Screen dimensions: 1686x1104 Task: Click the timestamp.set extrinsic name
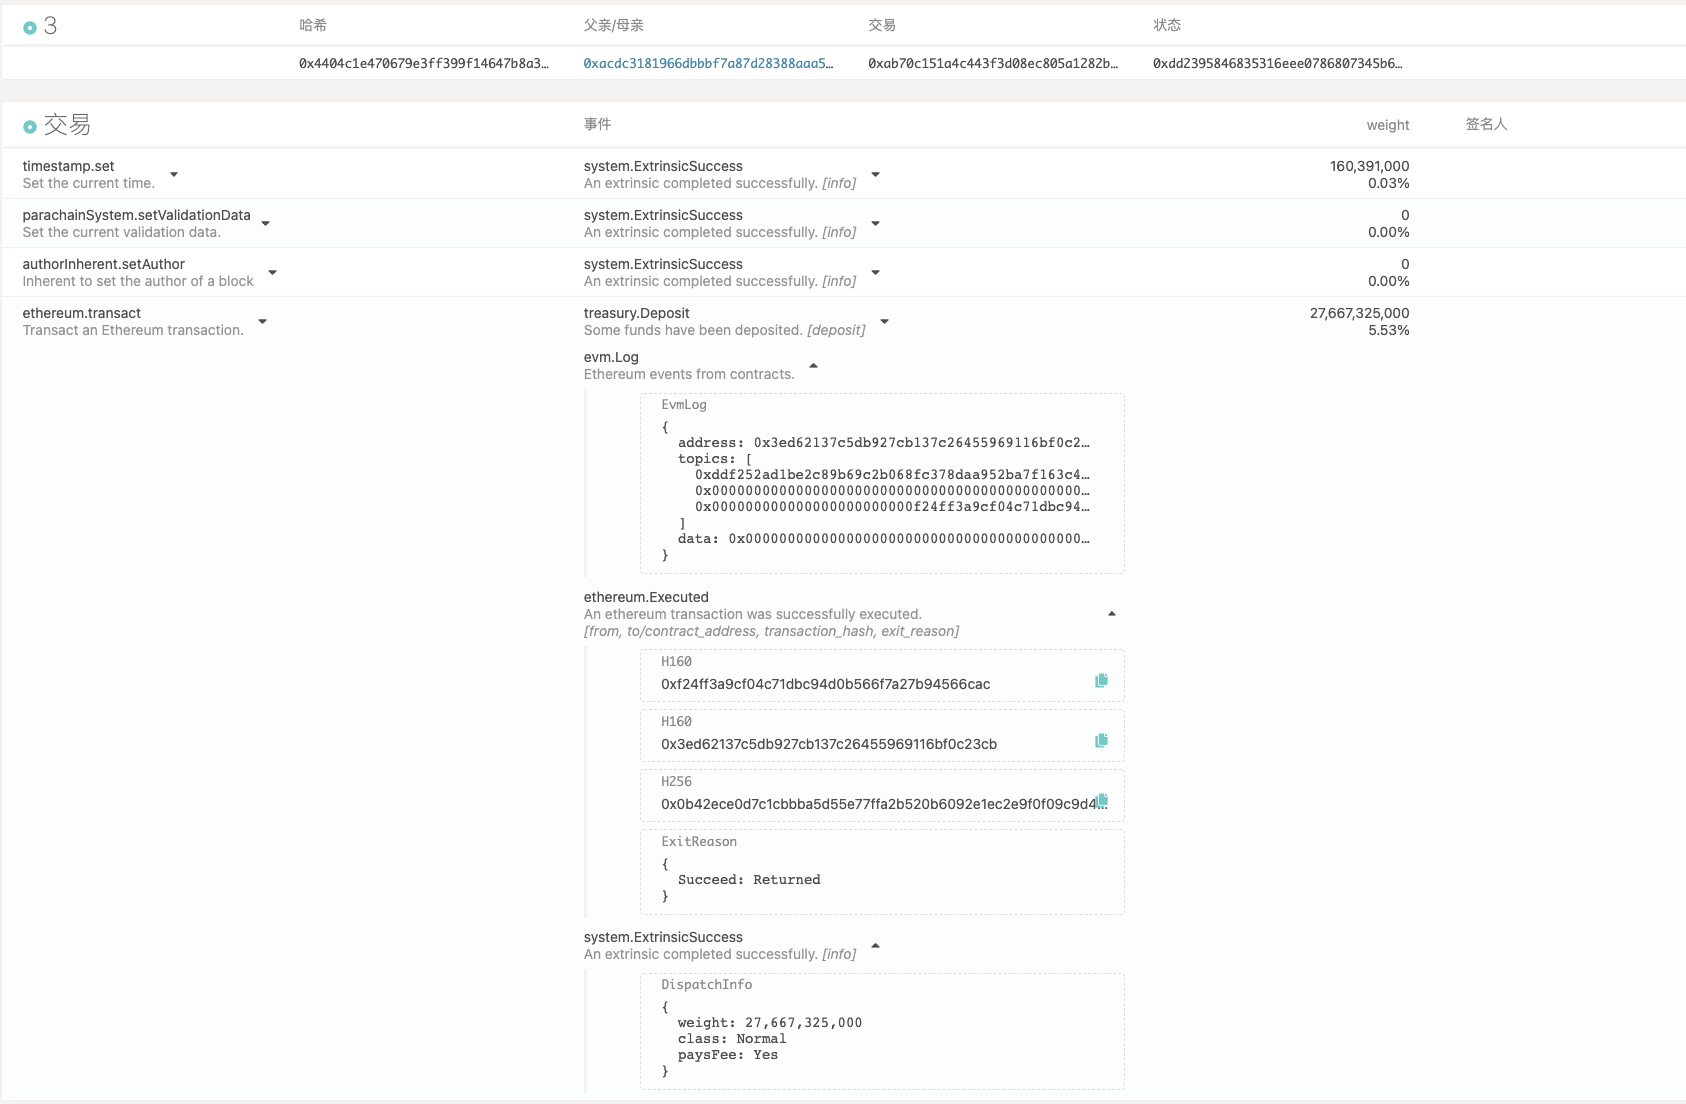click(68, 166)
